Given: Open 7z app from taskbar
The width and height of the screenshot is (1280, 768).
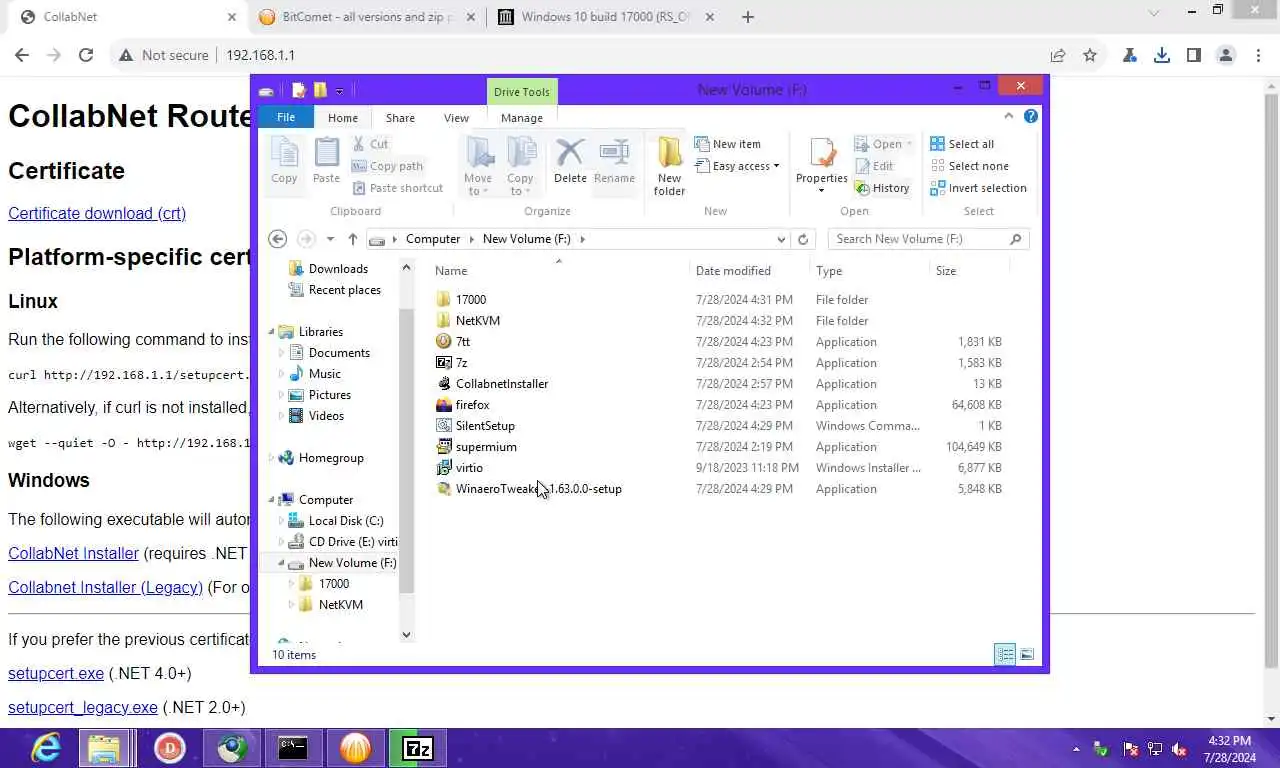Looking at the screenshot, I should point(417,747).
